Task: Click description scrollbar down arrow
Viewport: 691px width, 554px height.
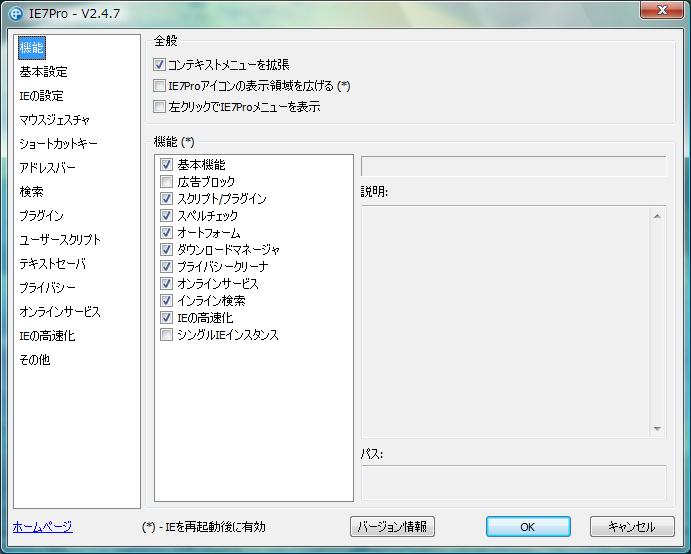Action: click(x=657, y=428)
